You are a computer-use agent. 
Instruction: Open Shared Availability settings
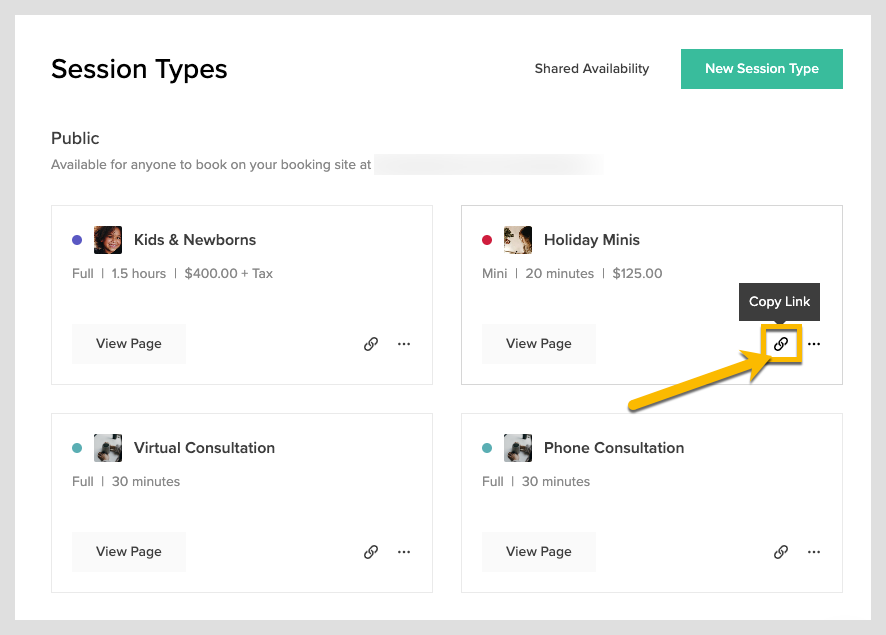coord(592,69)
